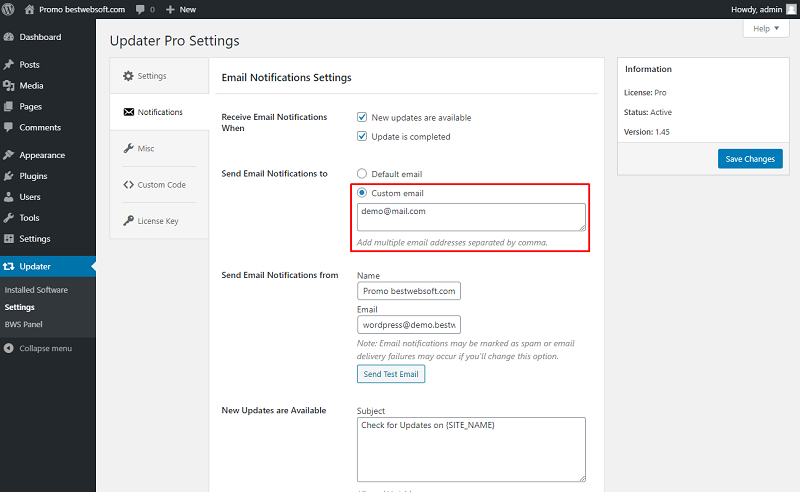Open the Dashboard menu link
Viewport: 800px width, 492px height.
point(40,37)
